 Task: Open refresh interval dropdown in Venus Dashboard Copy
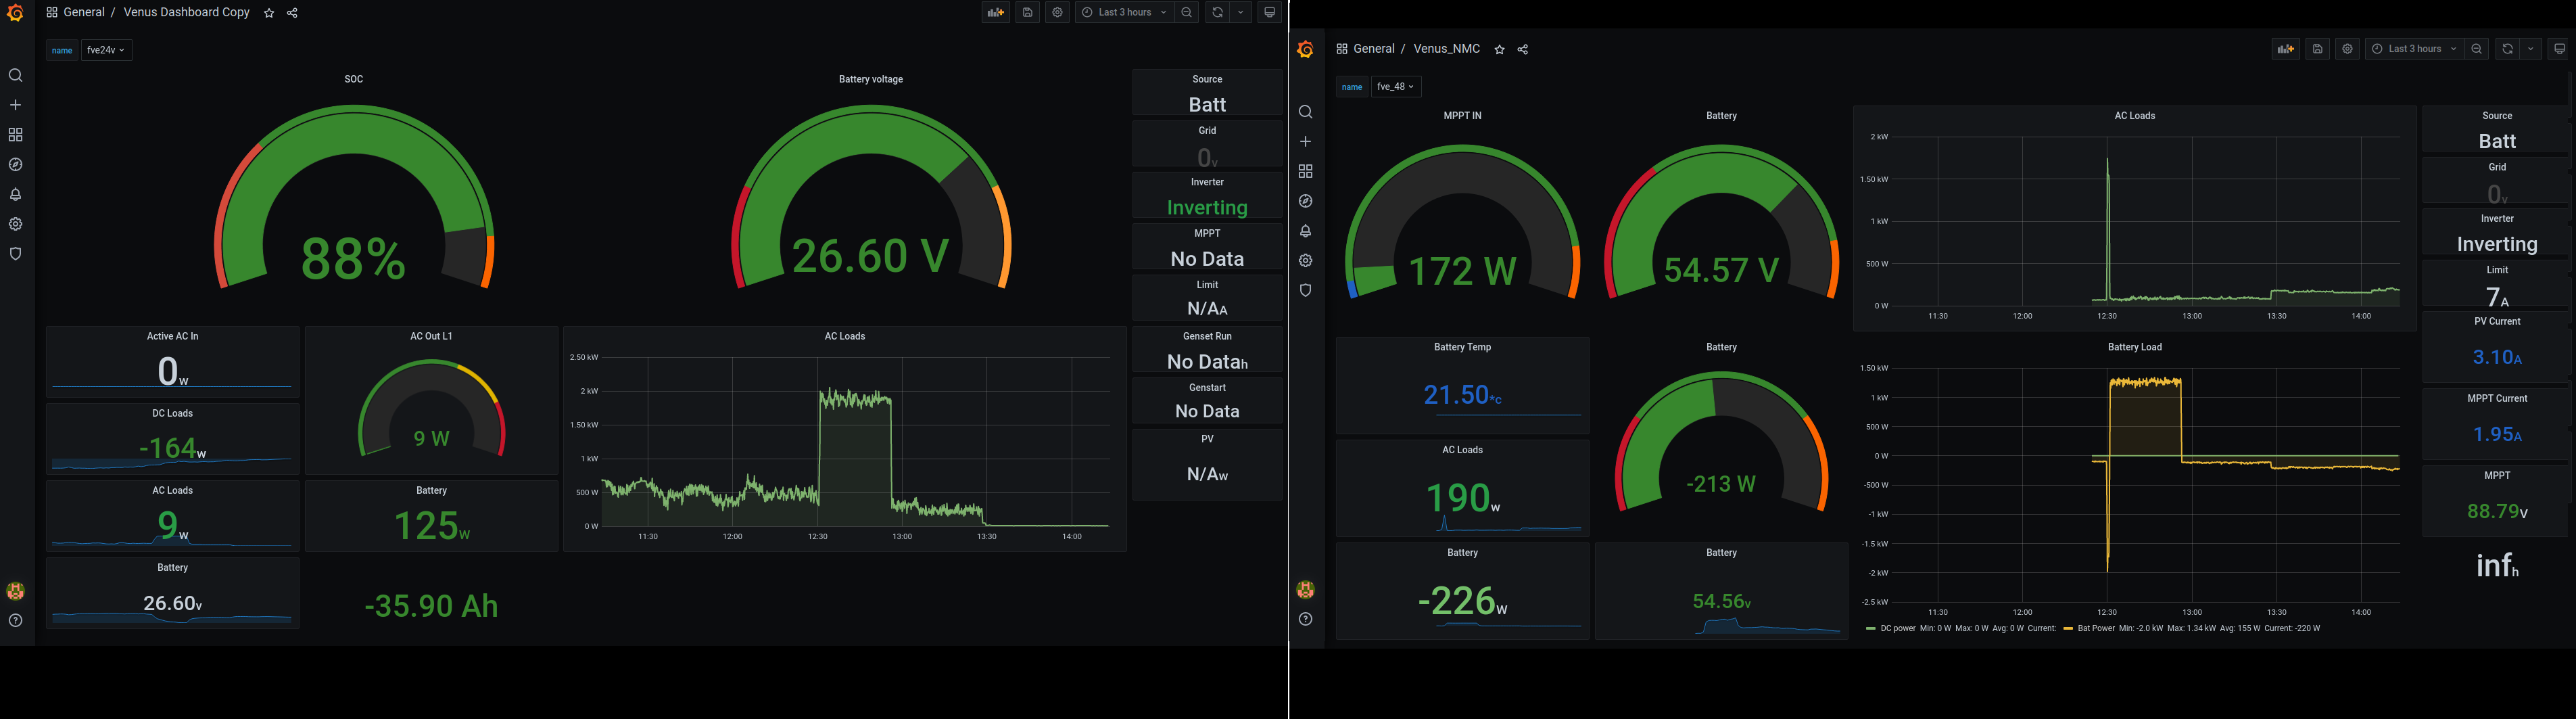(1241, 13)
